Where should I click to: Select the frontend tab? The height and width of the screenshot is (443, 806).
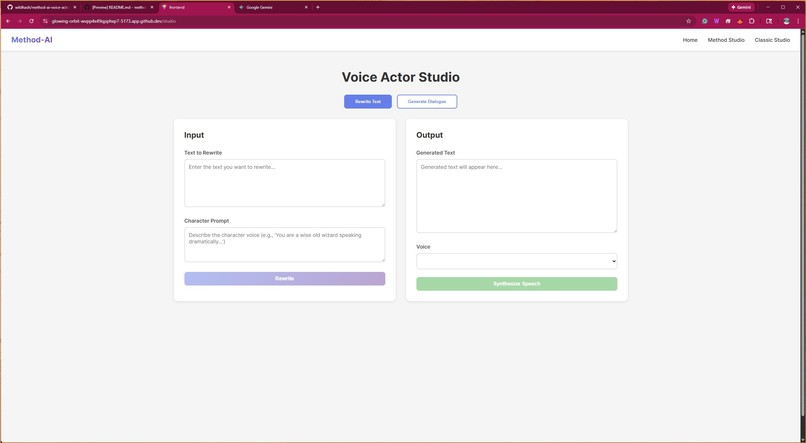coord(196,7)
